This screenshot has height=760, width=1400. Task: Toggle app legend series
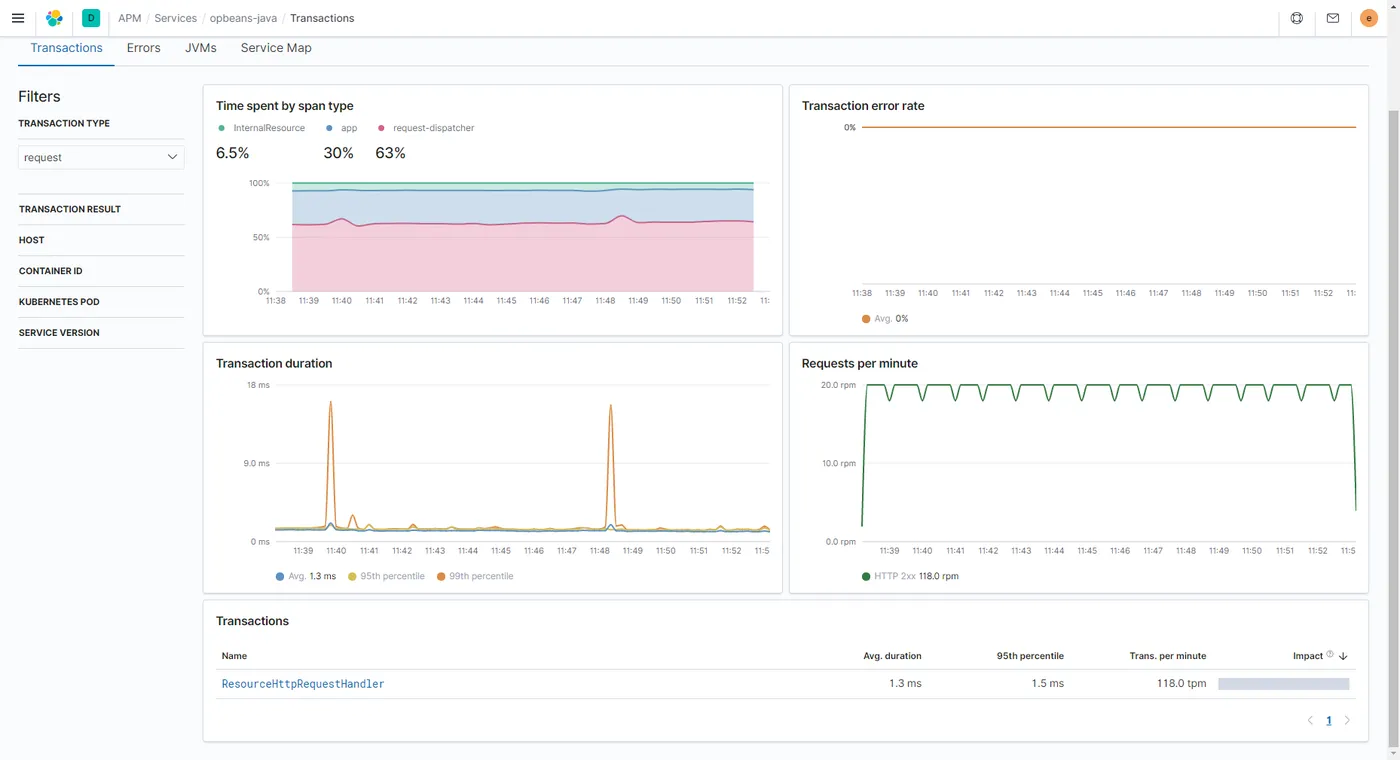pyautogui.click(x=342, y=128)
